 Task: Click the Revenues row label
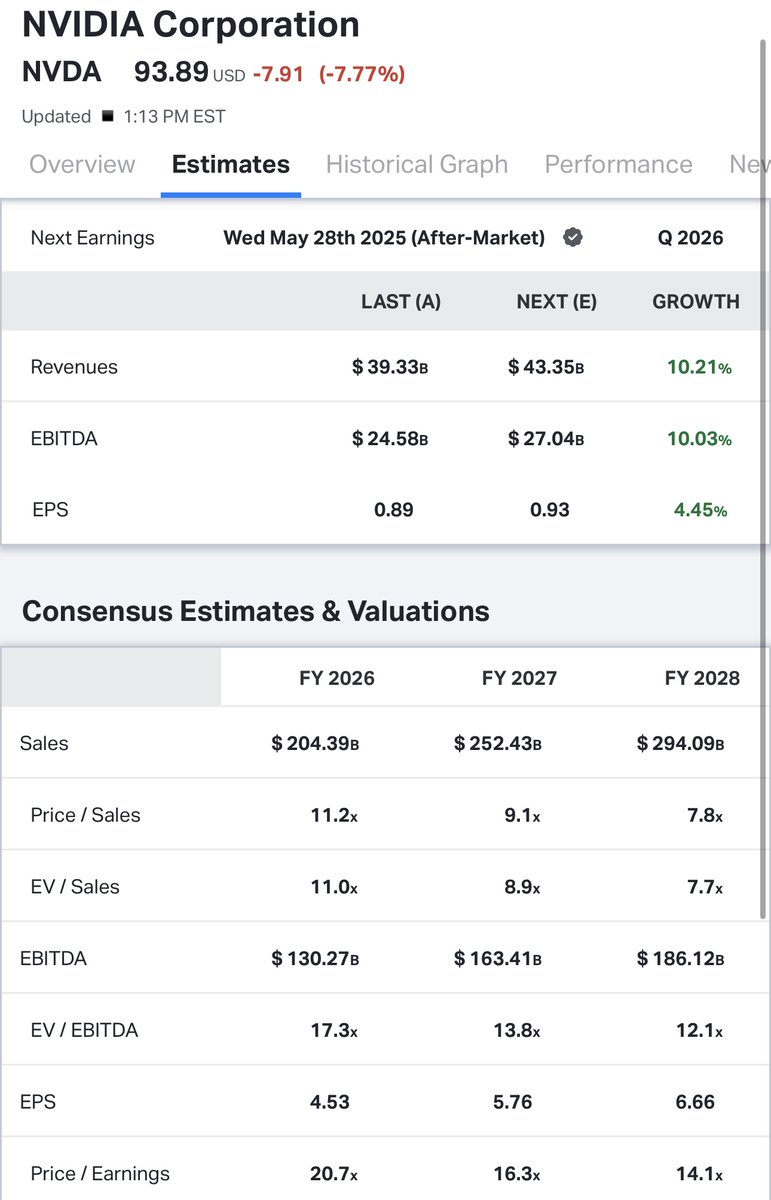click(x=74, y=367)
